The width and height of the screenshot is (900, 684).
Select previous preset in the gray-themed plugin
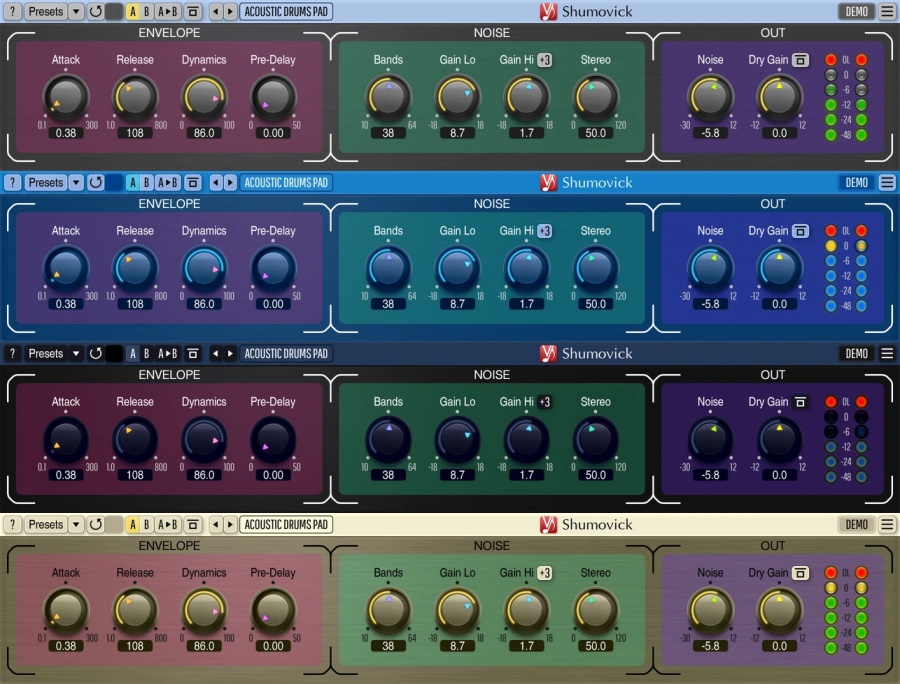click(x=216, y=11)
